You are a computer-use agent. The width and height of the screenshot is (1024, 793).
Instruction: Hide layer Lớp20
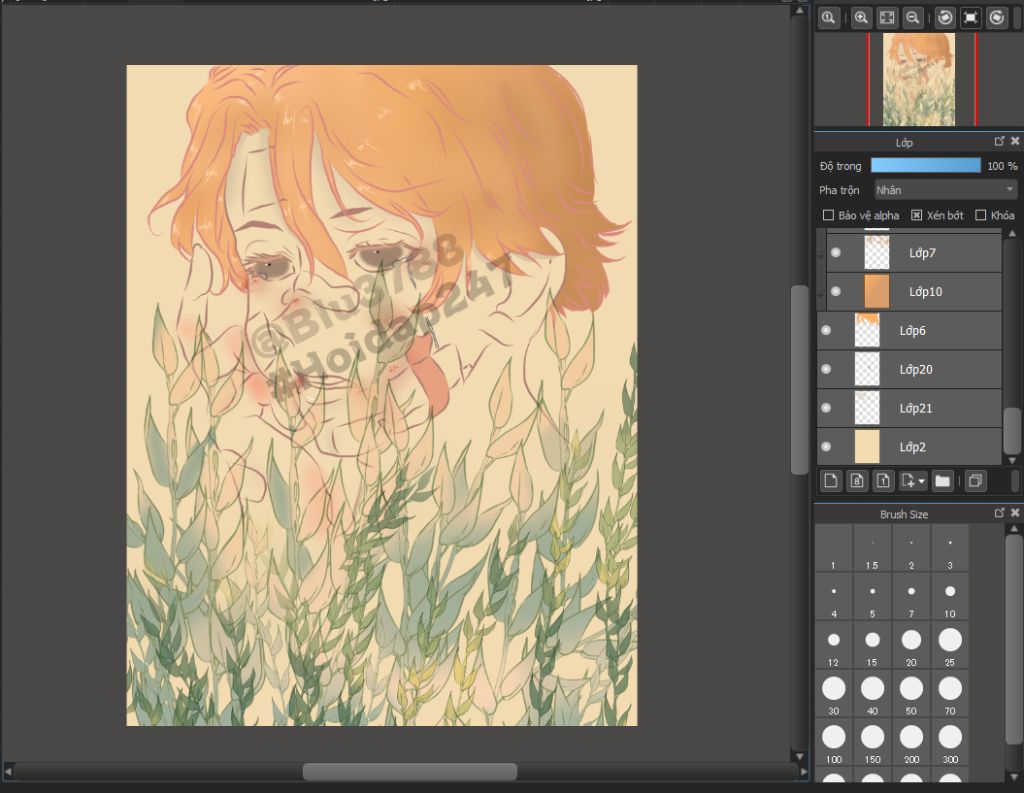coord(826,369)
